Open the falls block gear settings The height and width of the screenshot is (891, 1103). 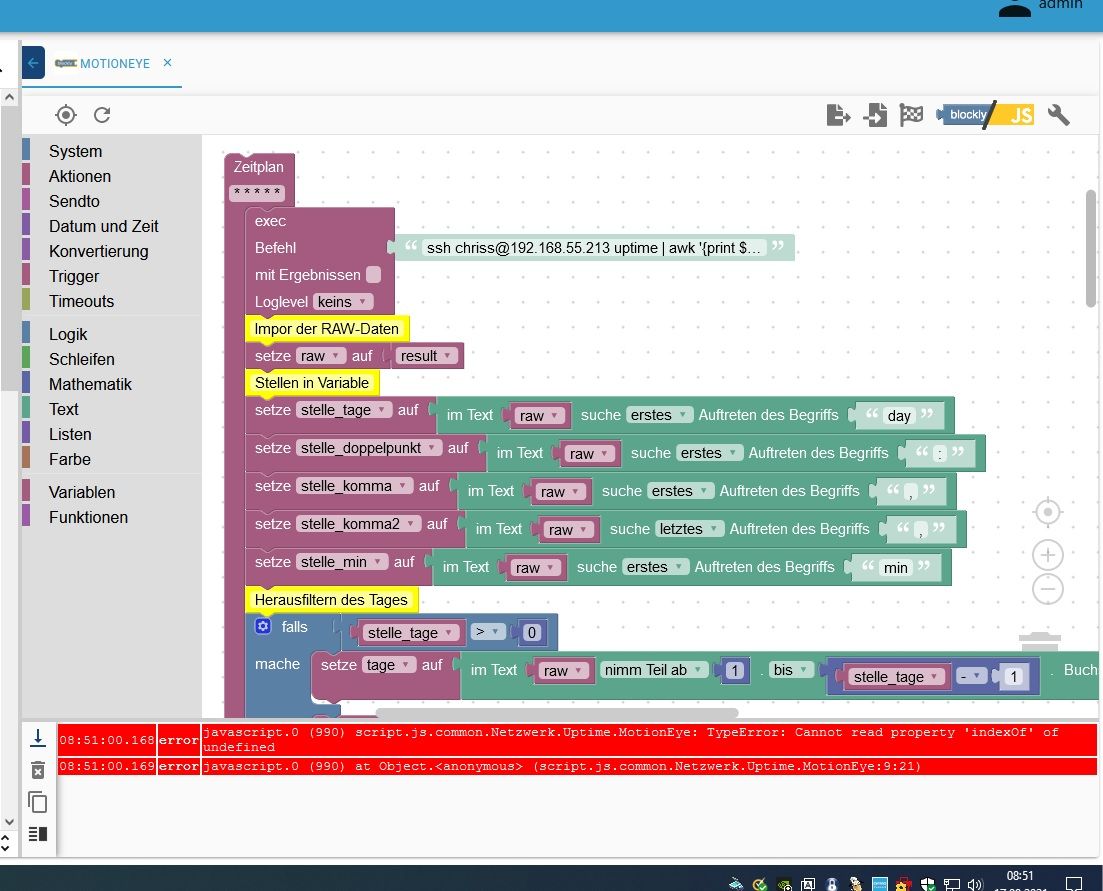263,626
